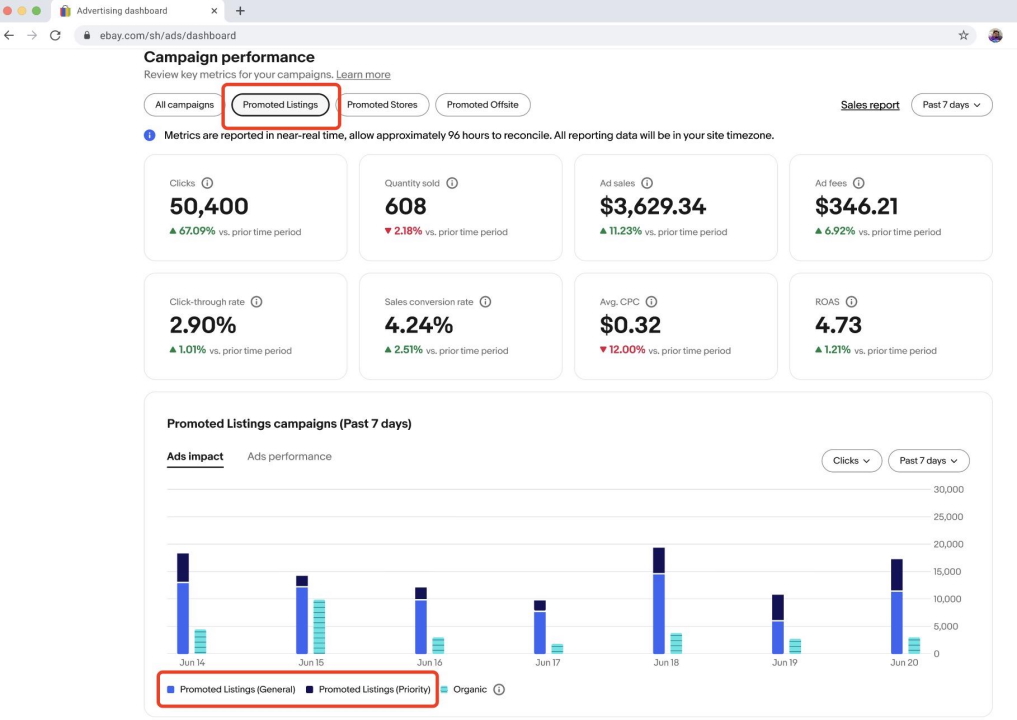Click the info icon next to Click-through rate

[x=256, y=302]
